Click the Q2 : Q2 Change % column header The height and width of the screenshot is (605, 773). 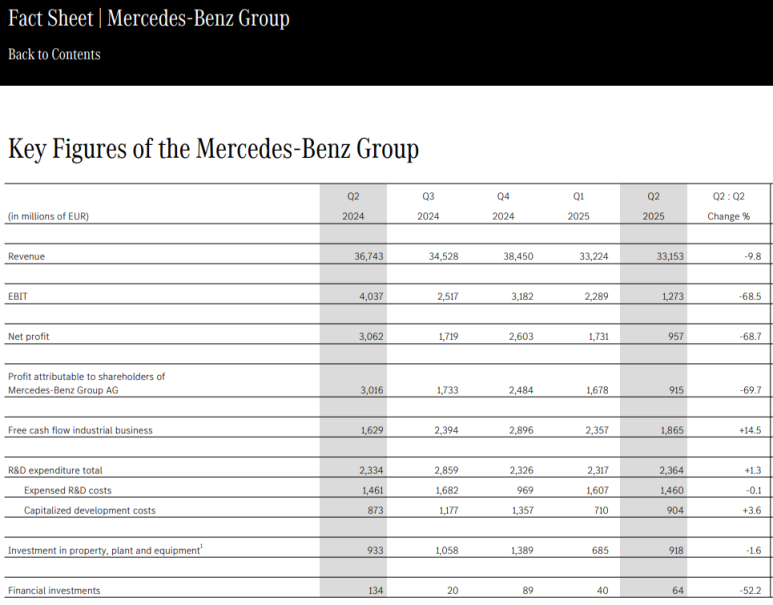coord(729,206)
